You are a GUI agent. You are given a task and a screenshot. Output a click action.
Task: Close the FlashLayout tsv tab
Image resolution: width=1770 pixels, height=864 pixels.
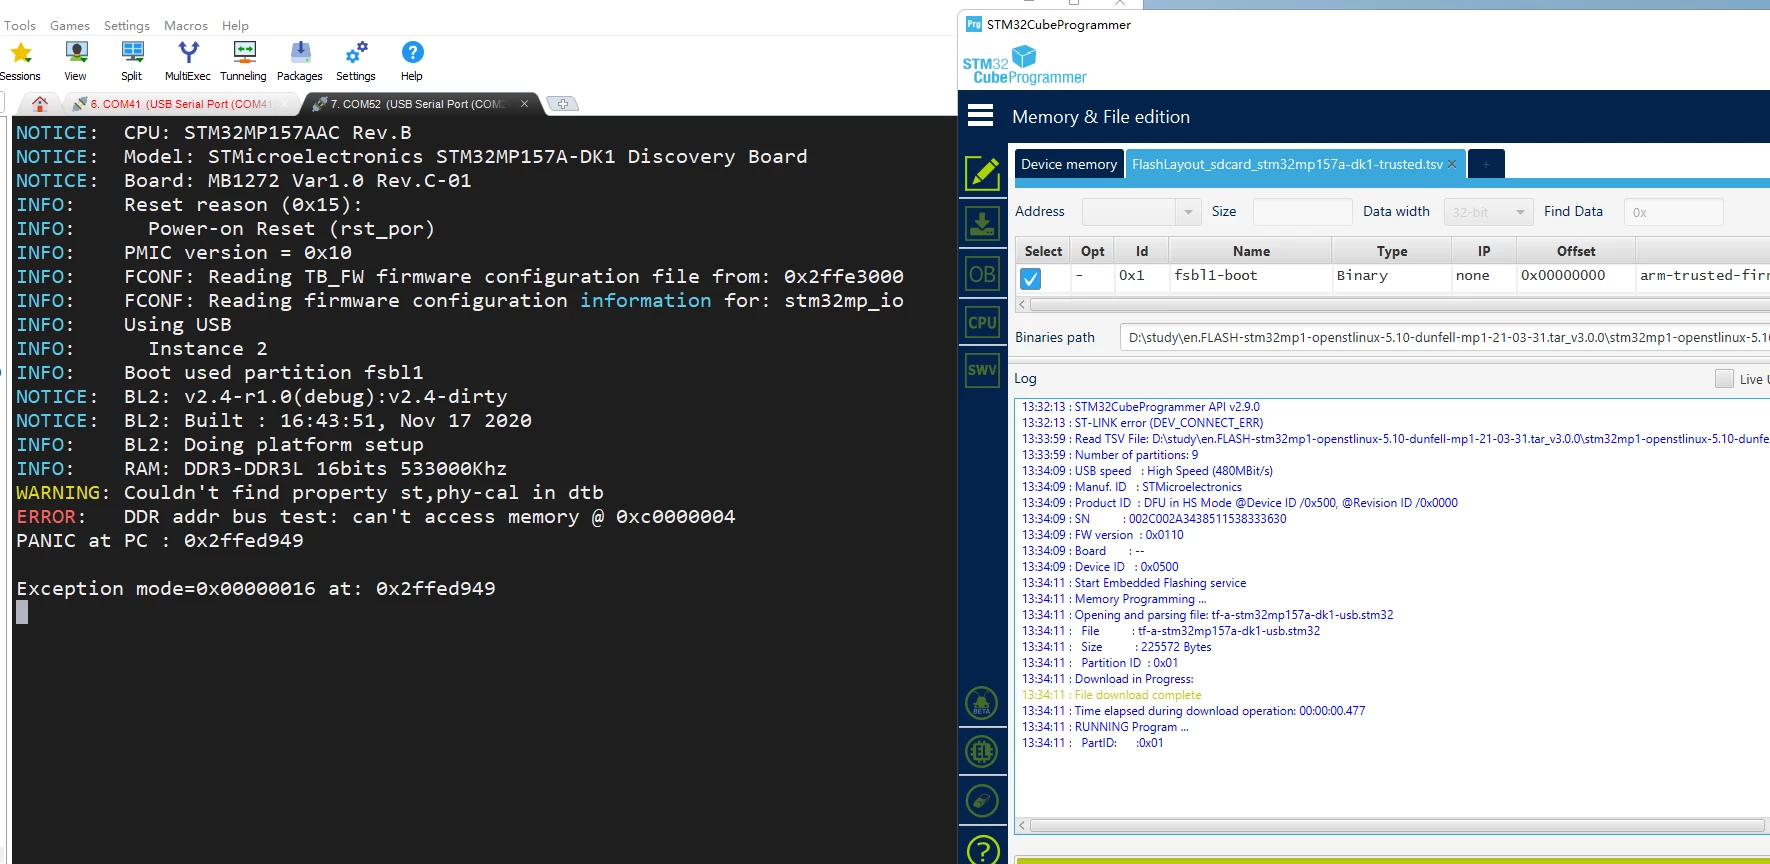tap(1452, 164)
